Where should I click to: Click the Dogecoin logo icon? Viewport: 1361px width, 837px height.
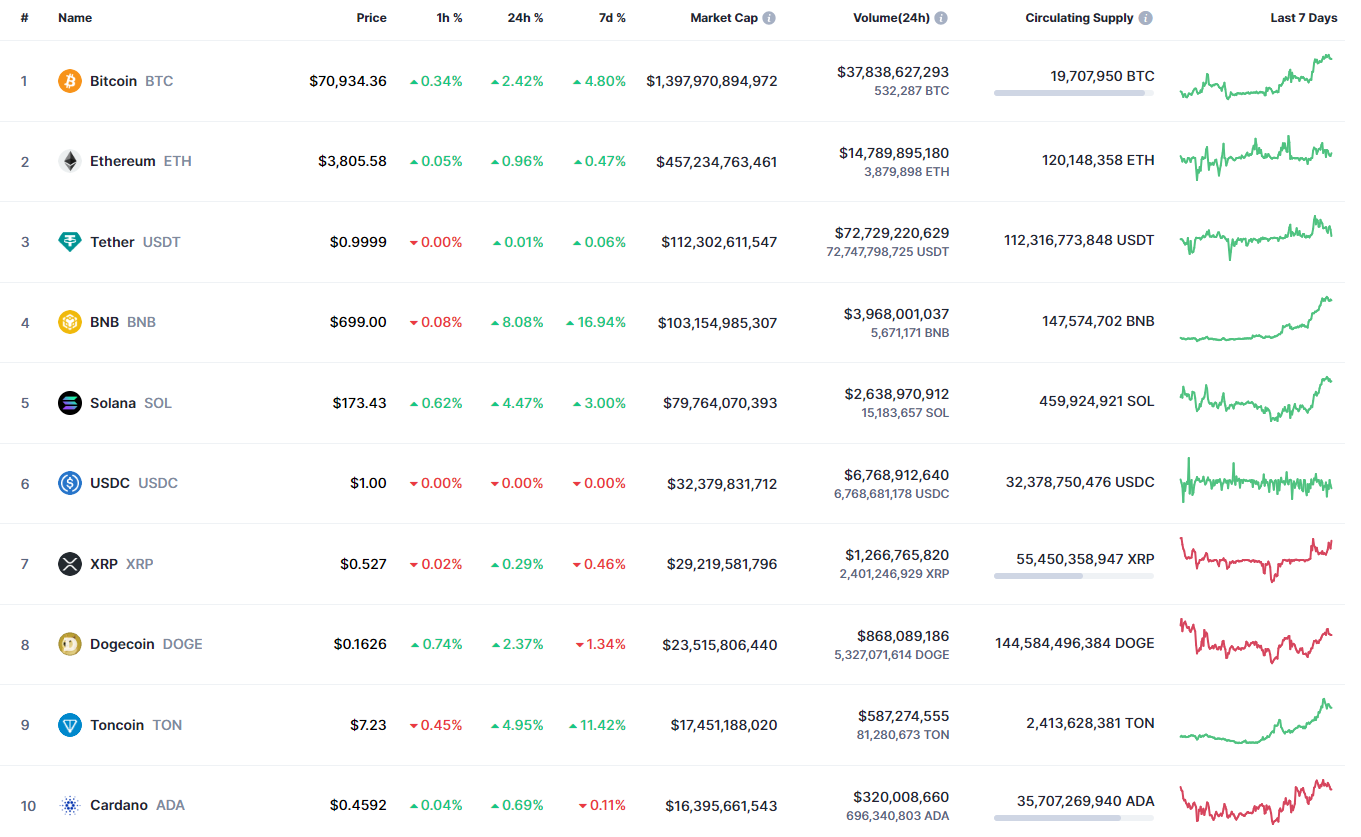(69, 644)
